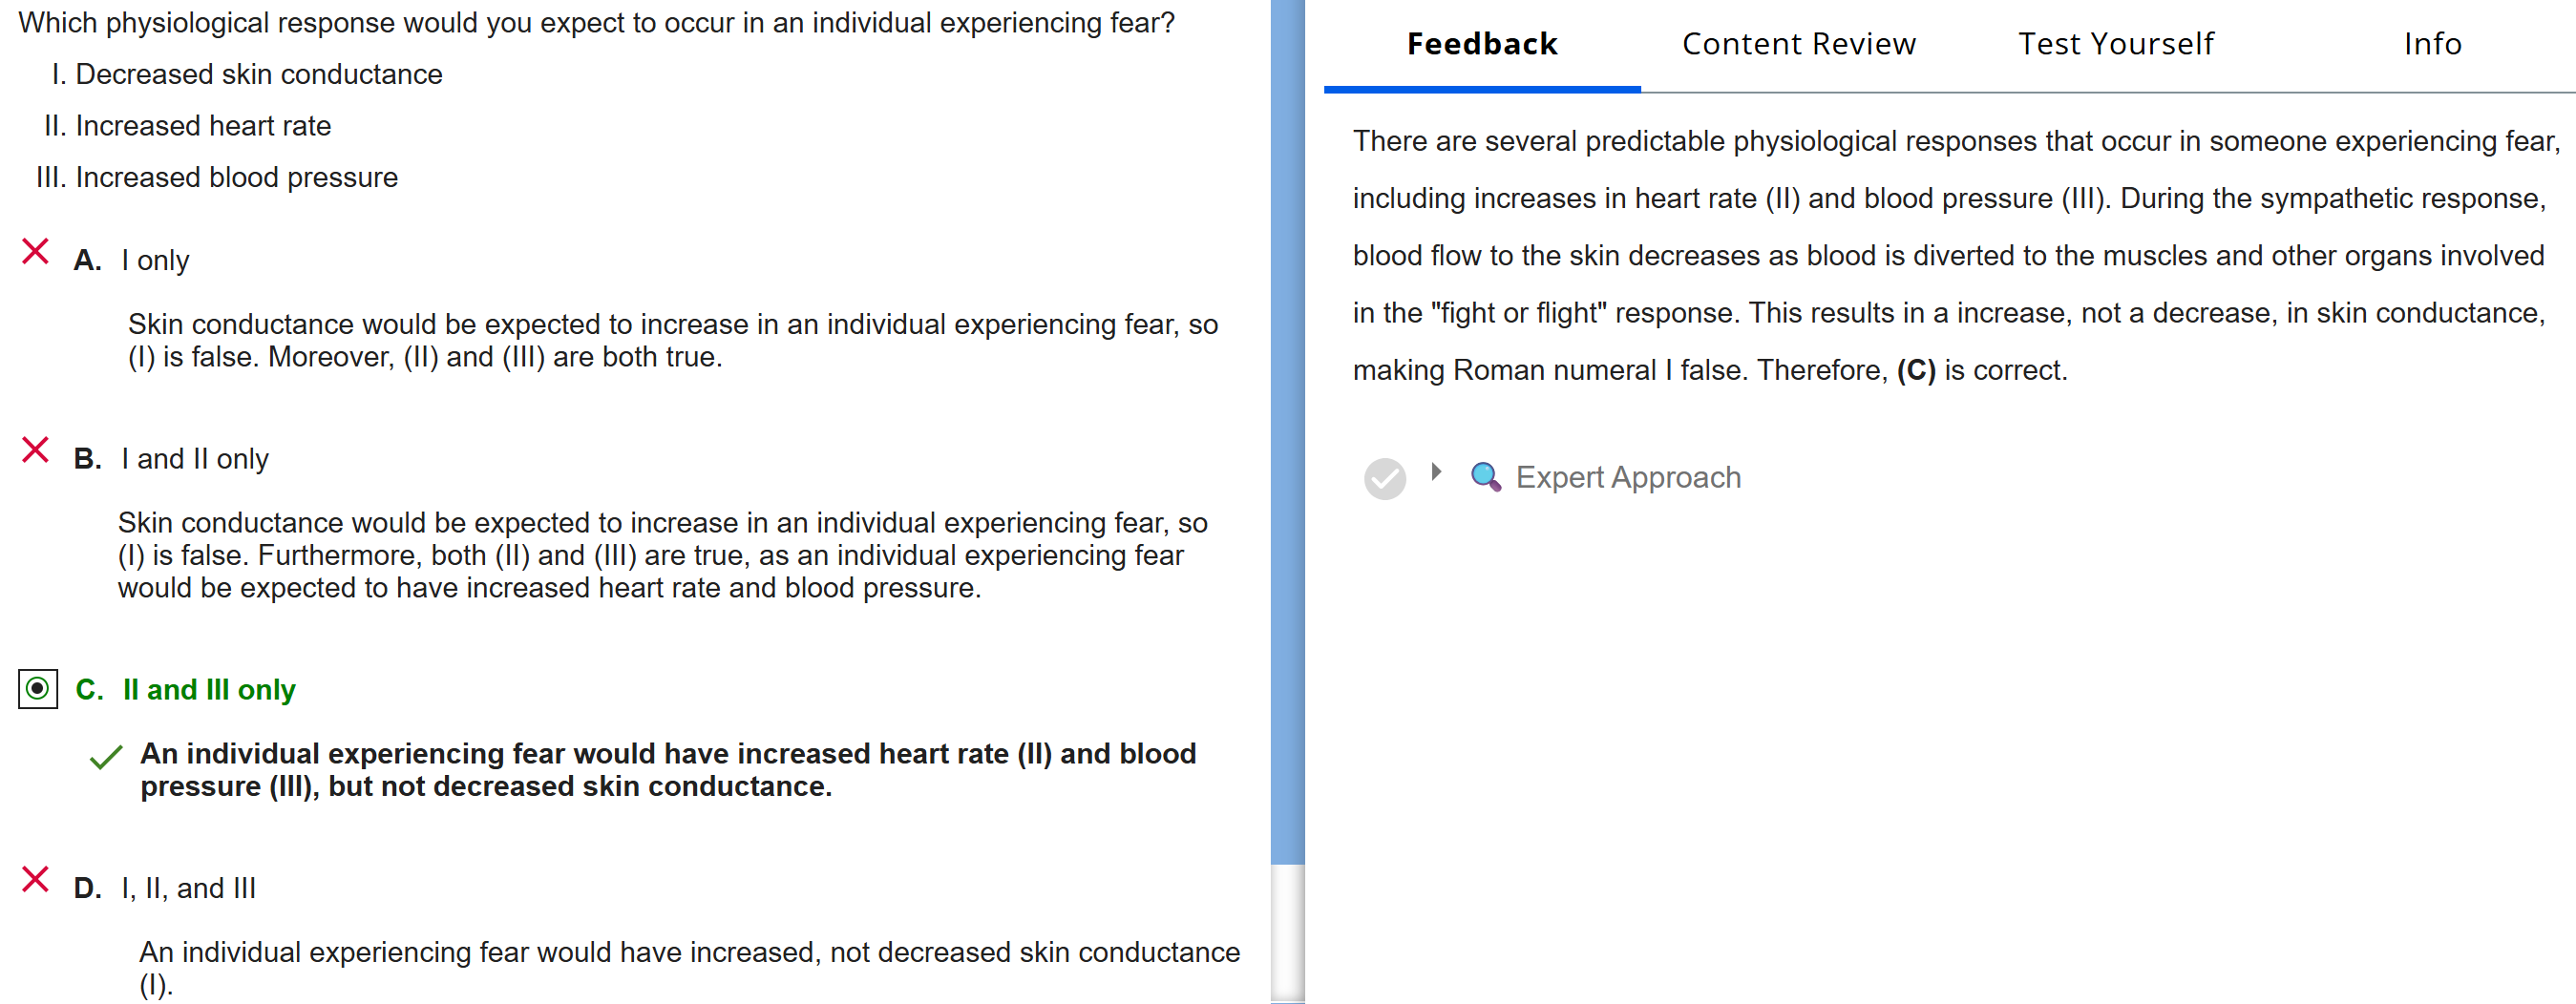Choose answer A 'I only'
The height and width of the screenshot is (1004, 2576).
(x=155, y=261)
